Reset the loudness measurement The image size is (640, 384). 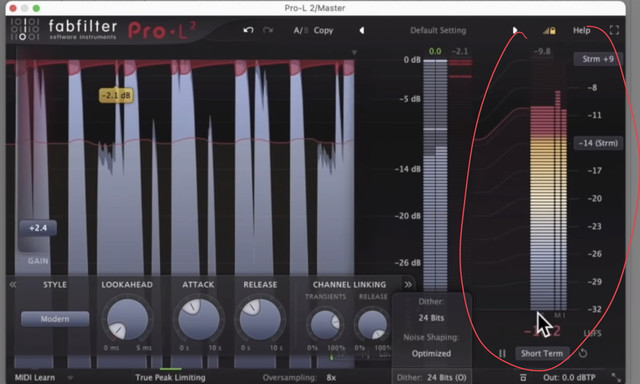tap(583, 353)
